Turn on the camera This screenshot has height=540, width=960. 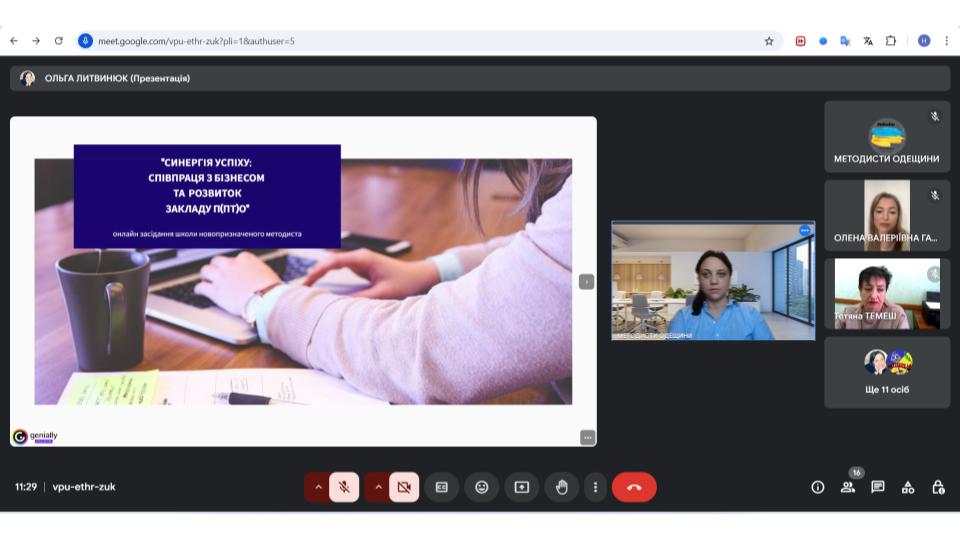(404, 487)
